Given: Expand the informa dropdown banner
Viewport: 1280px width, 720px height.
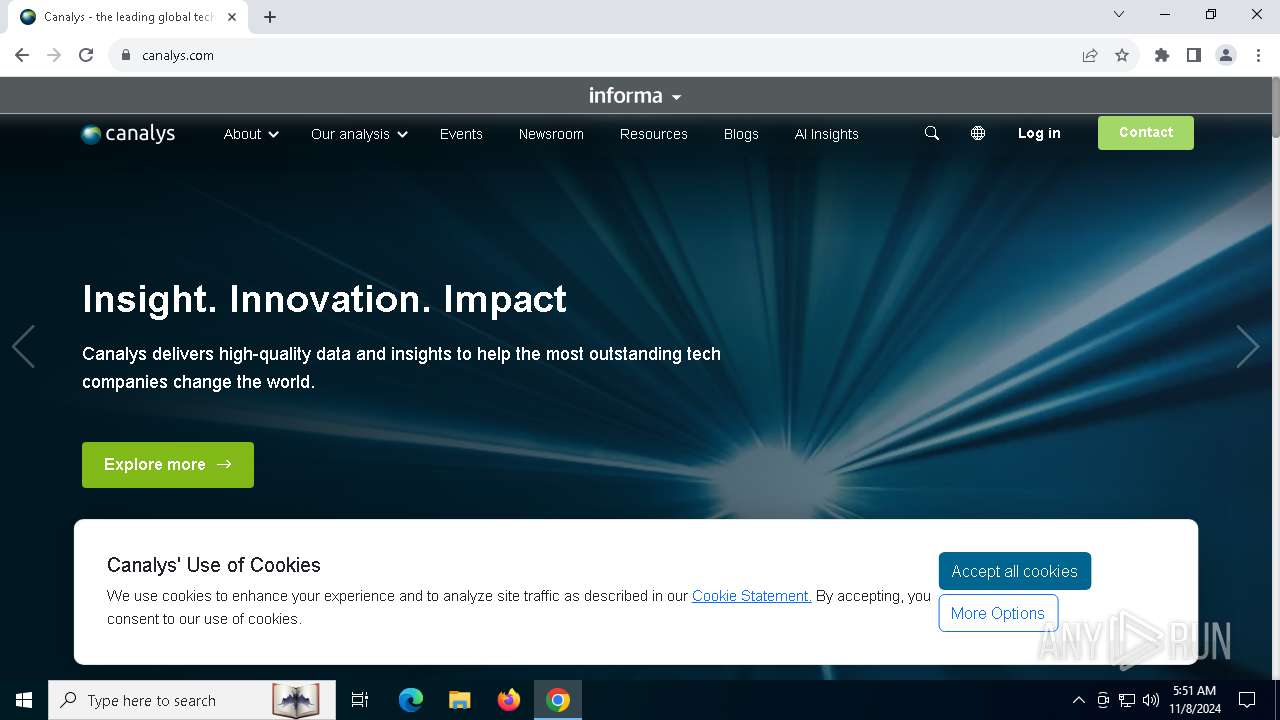Looking at the screenshot, I should tap(635, 96).
